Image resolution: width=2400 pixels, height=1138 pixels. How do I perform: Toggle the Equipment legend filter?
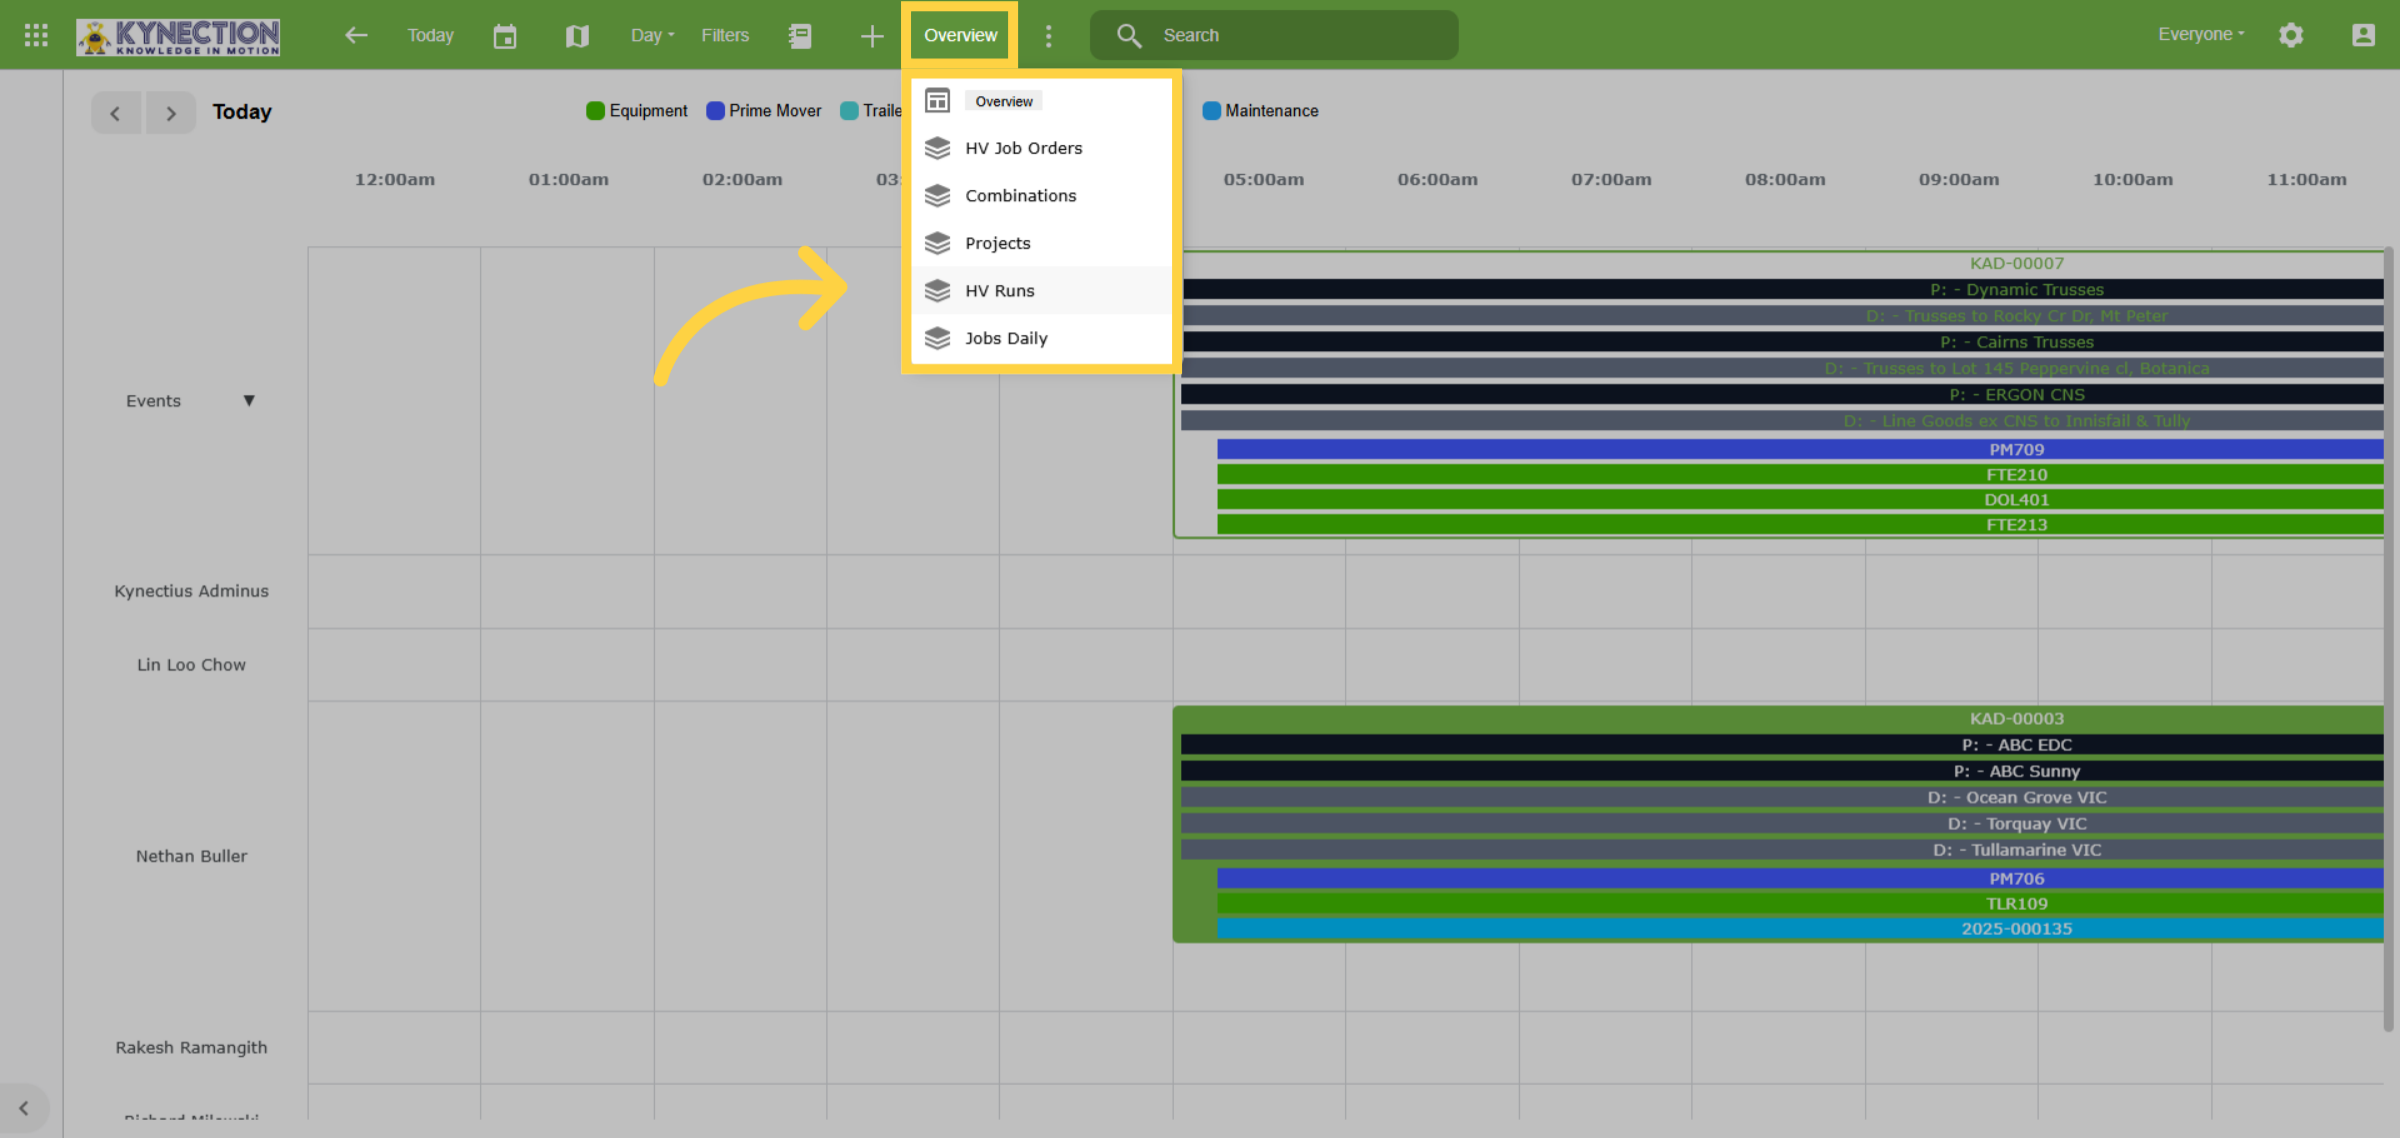point(637,111)
